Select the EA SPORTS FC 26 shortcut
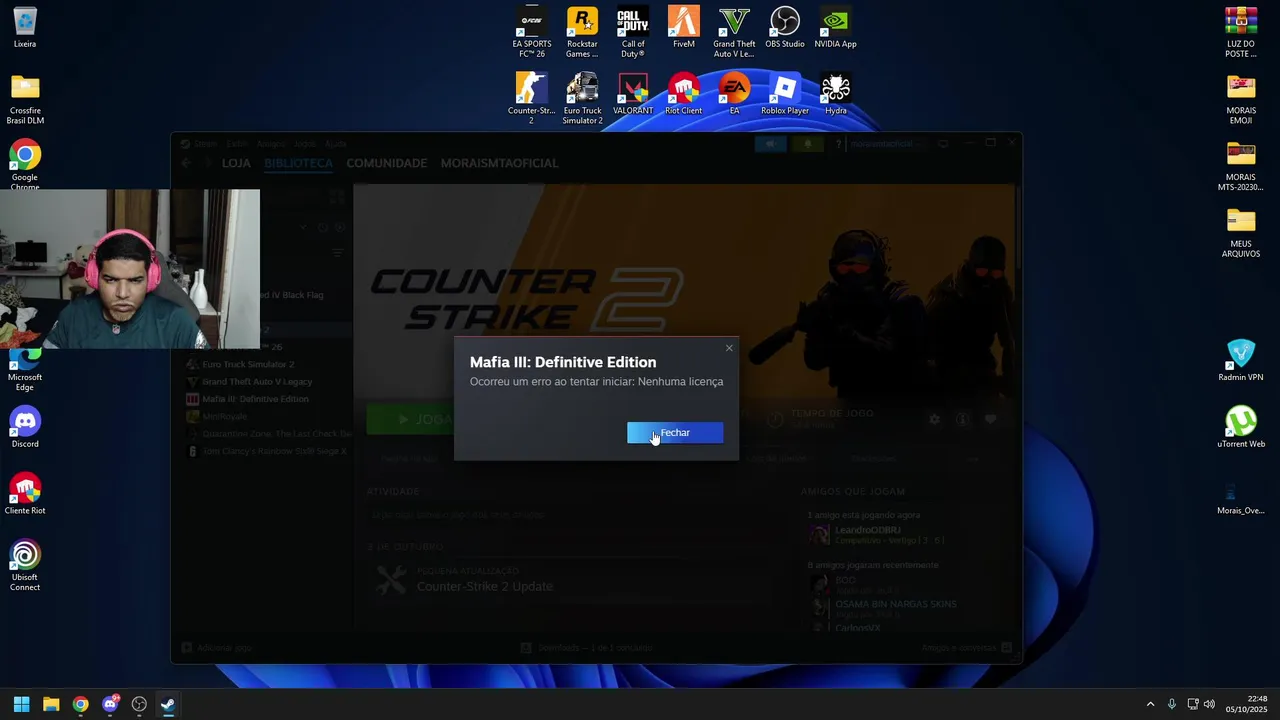The height and width of the screenshot is (720, 1280). [532, 32]
